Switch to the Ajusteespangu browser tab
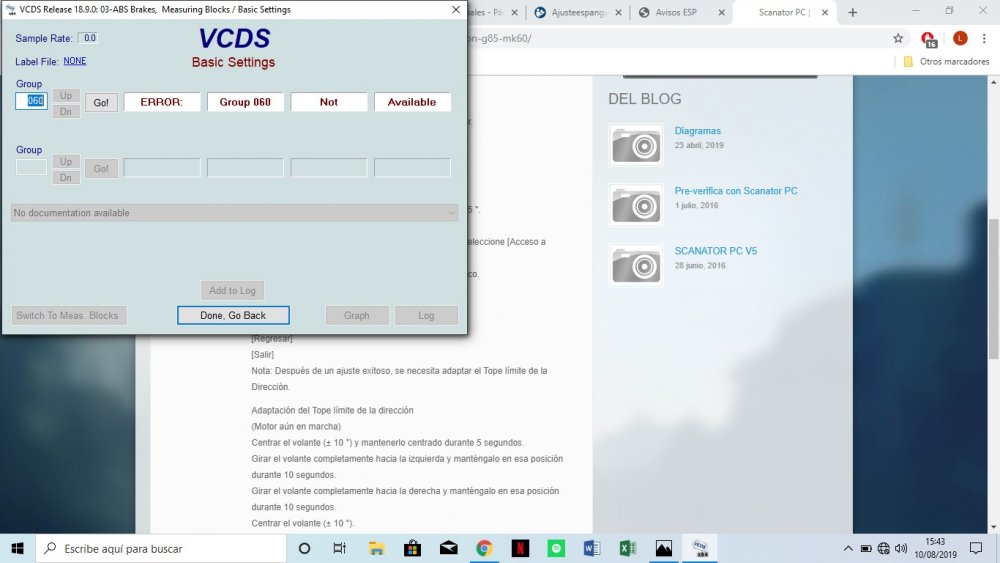 [x=579, y=12]
